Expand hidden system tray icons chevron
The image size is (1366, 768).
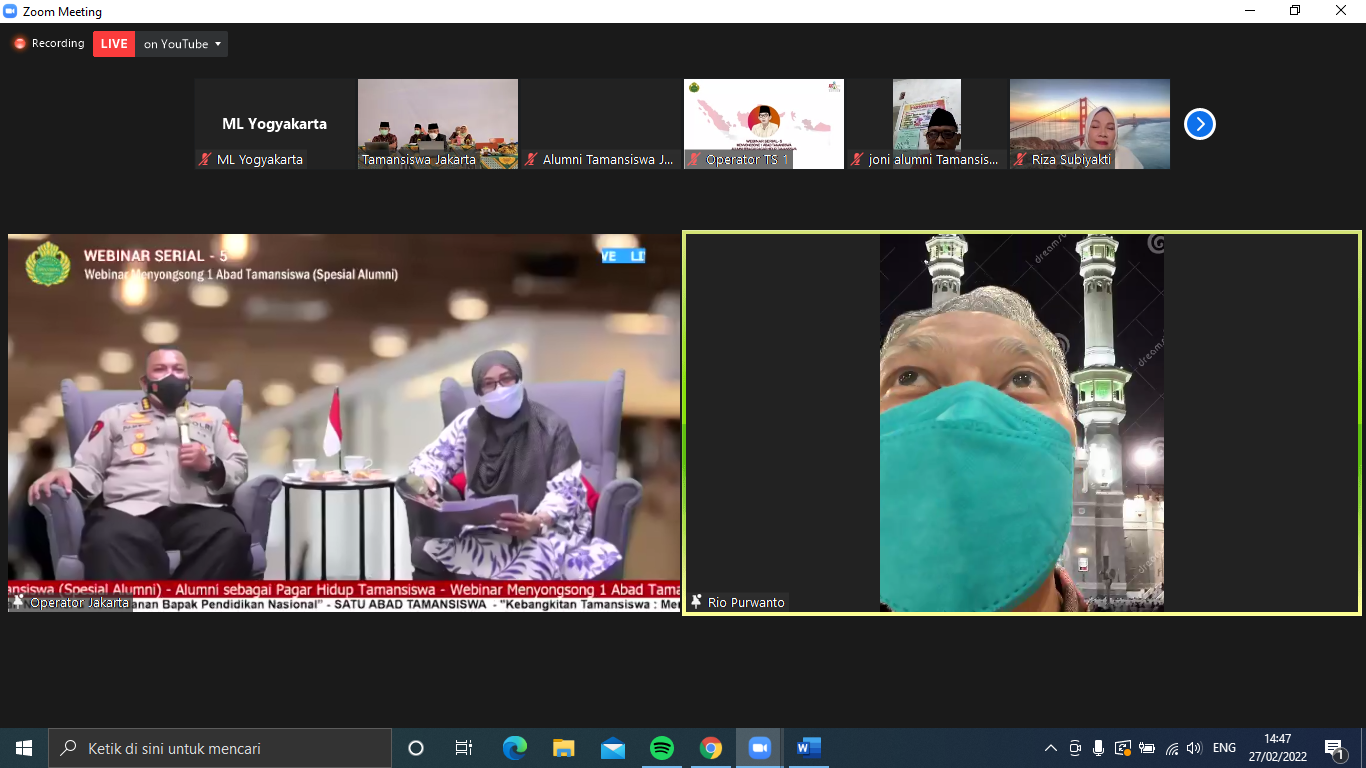coord(1050,748)
